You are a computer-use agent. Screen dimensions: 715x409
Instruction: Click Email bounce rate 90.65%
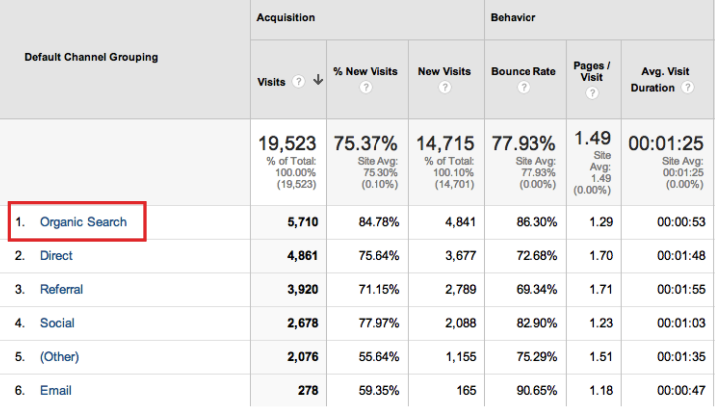pyautogui.click(x=537, y=391)
